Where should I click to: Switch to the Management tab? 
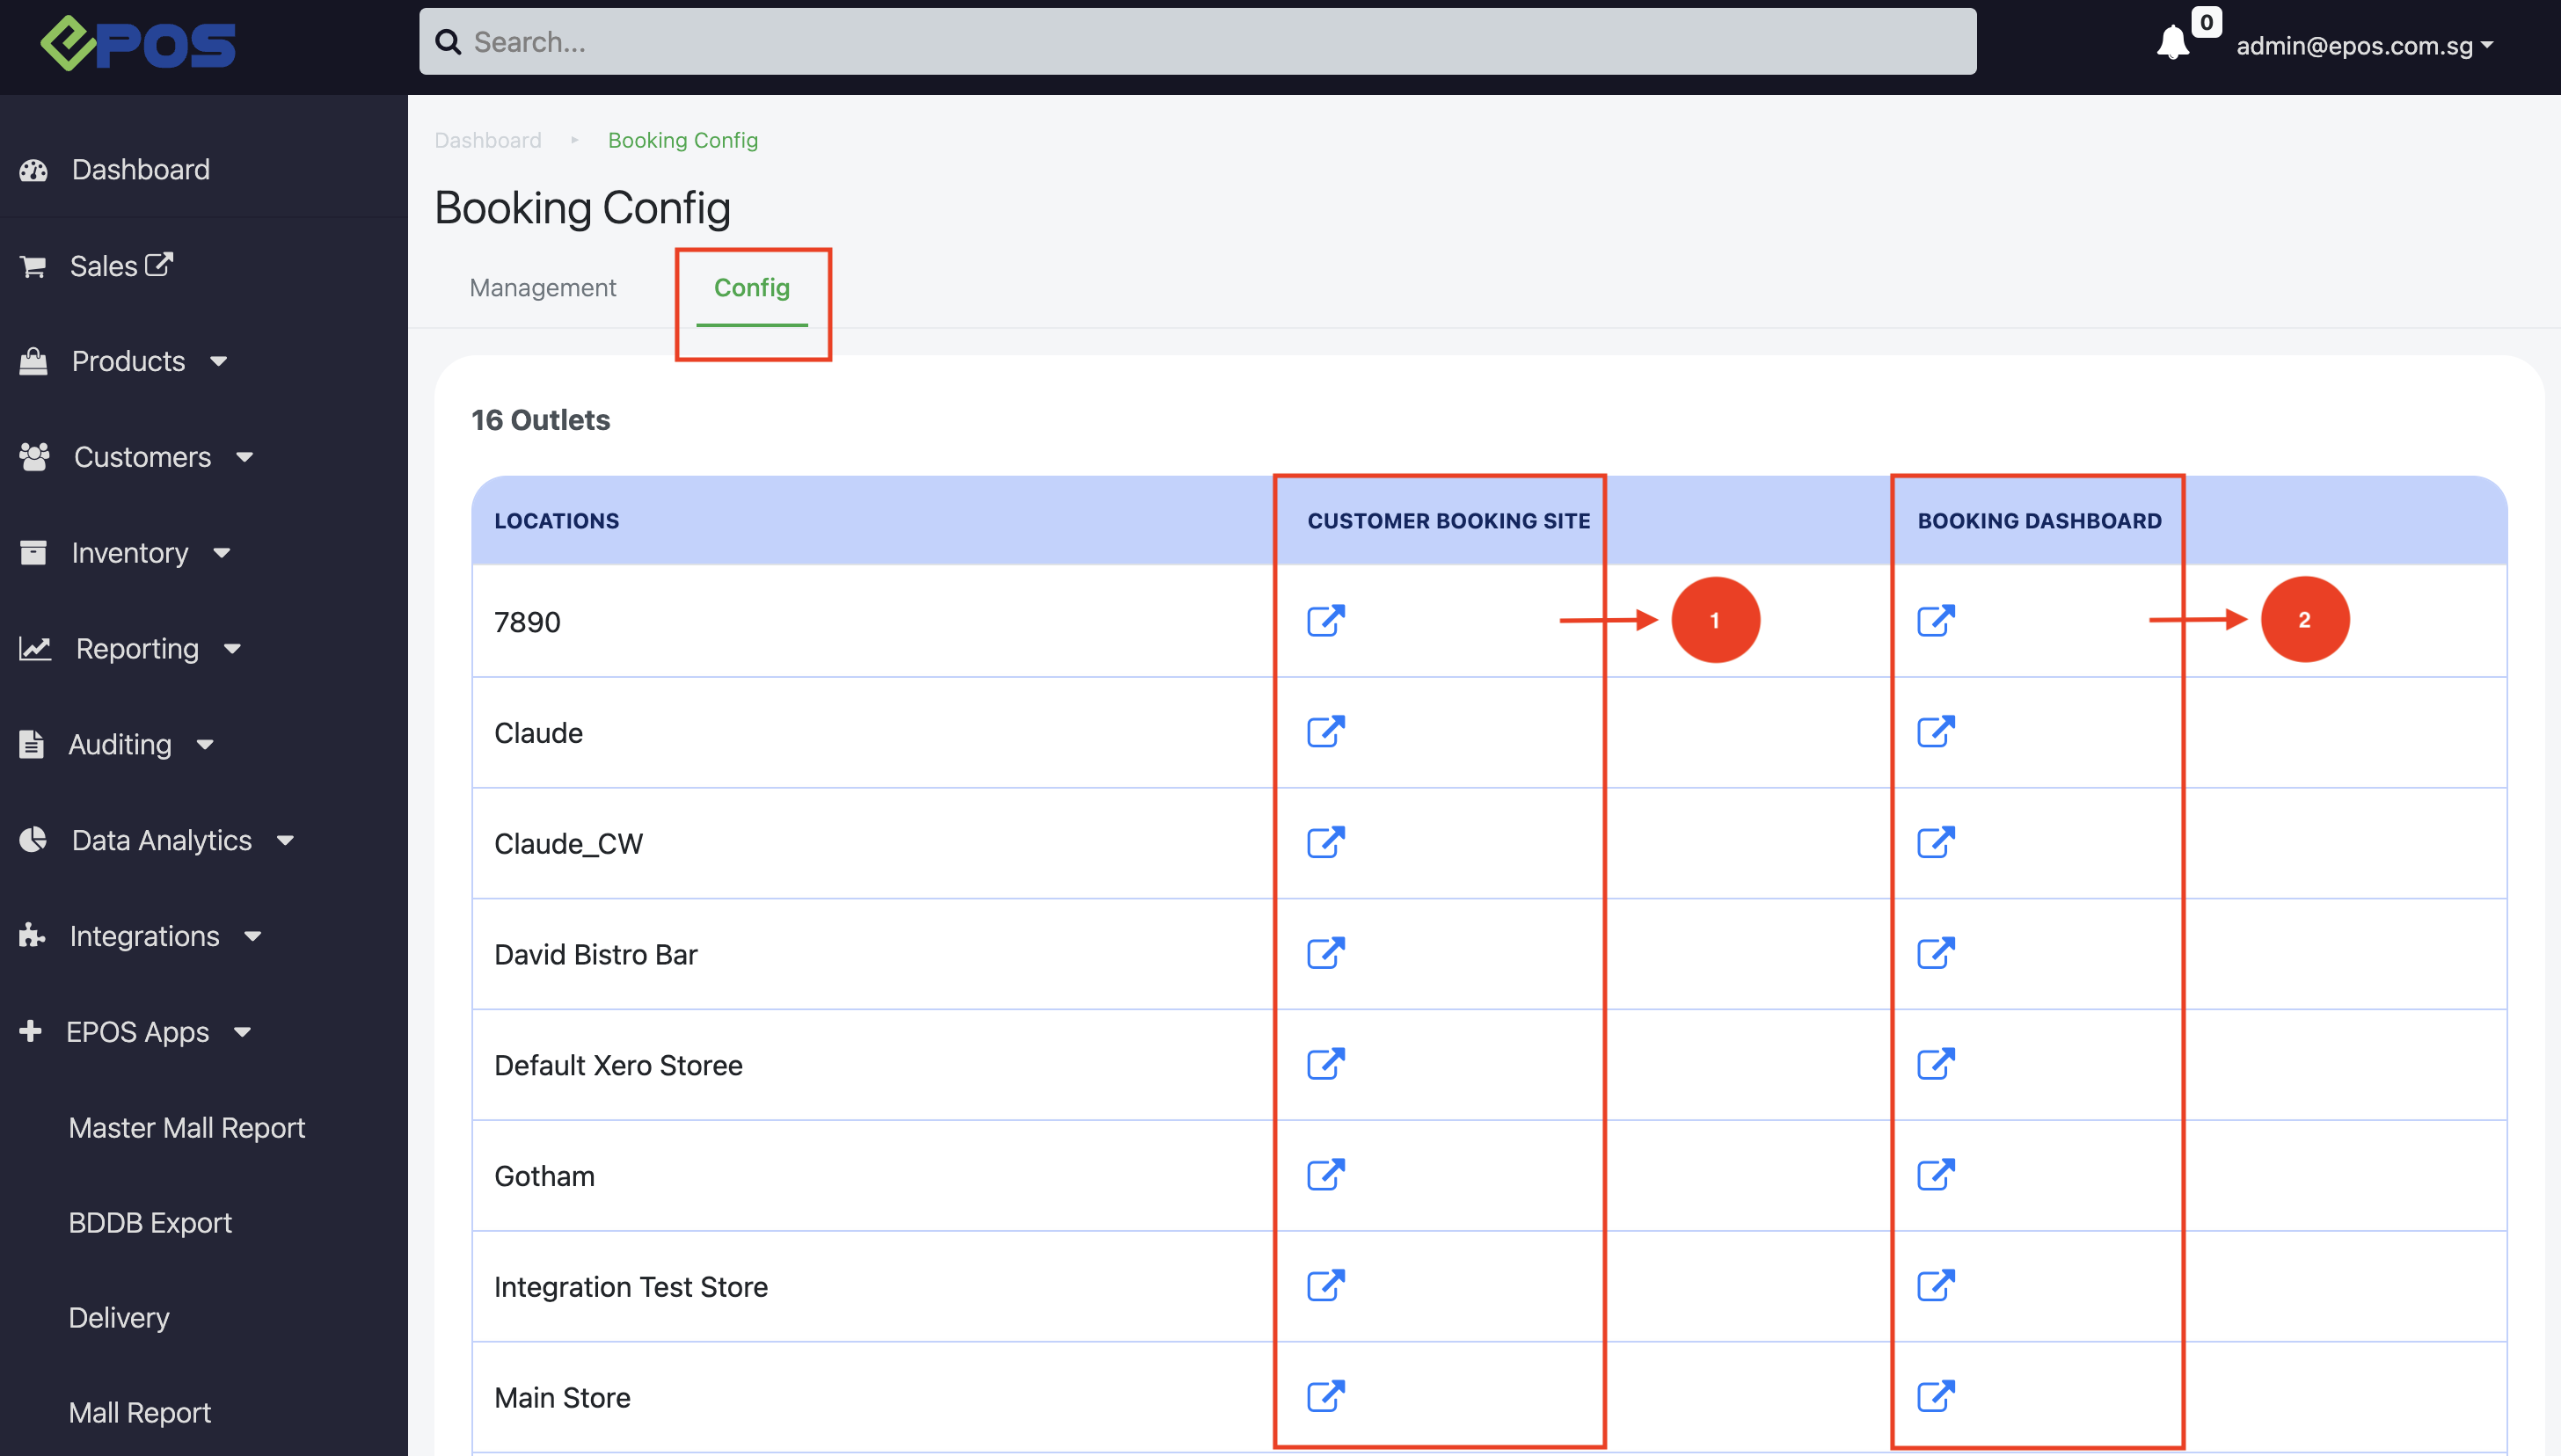point(542,288)
